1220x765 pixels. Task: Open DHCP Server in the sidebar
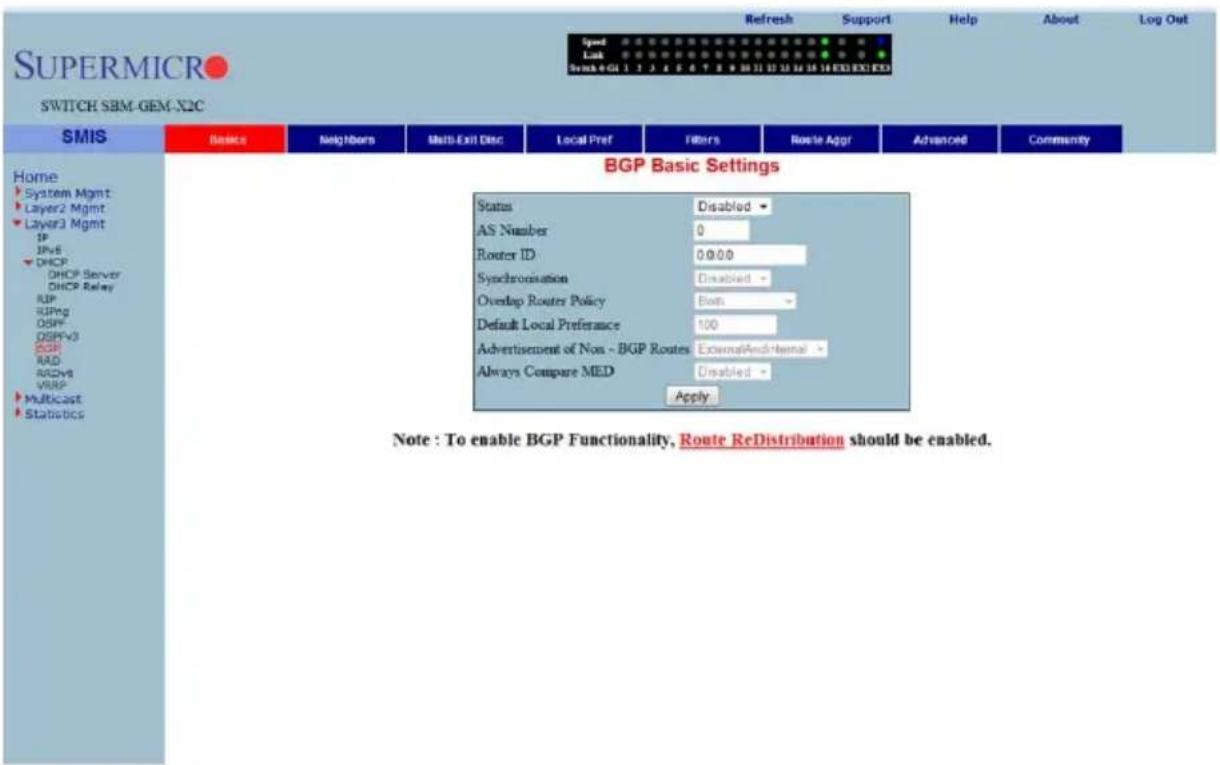tap(84, 274)
